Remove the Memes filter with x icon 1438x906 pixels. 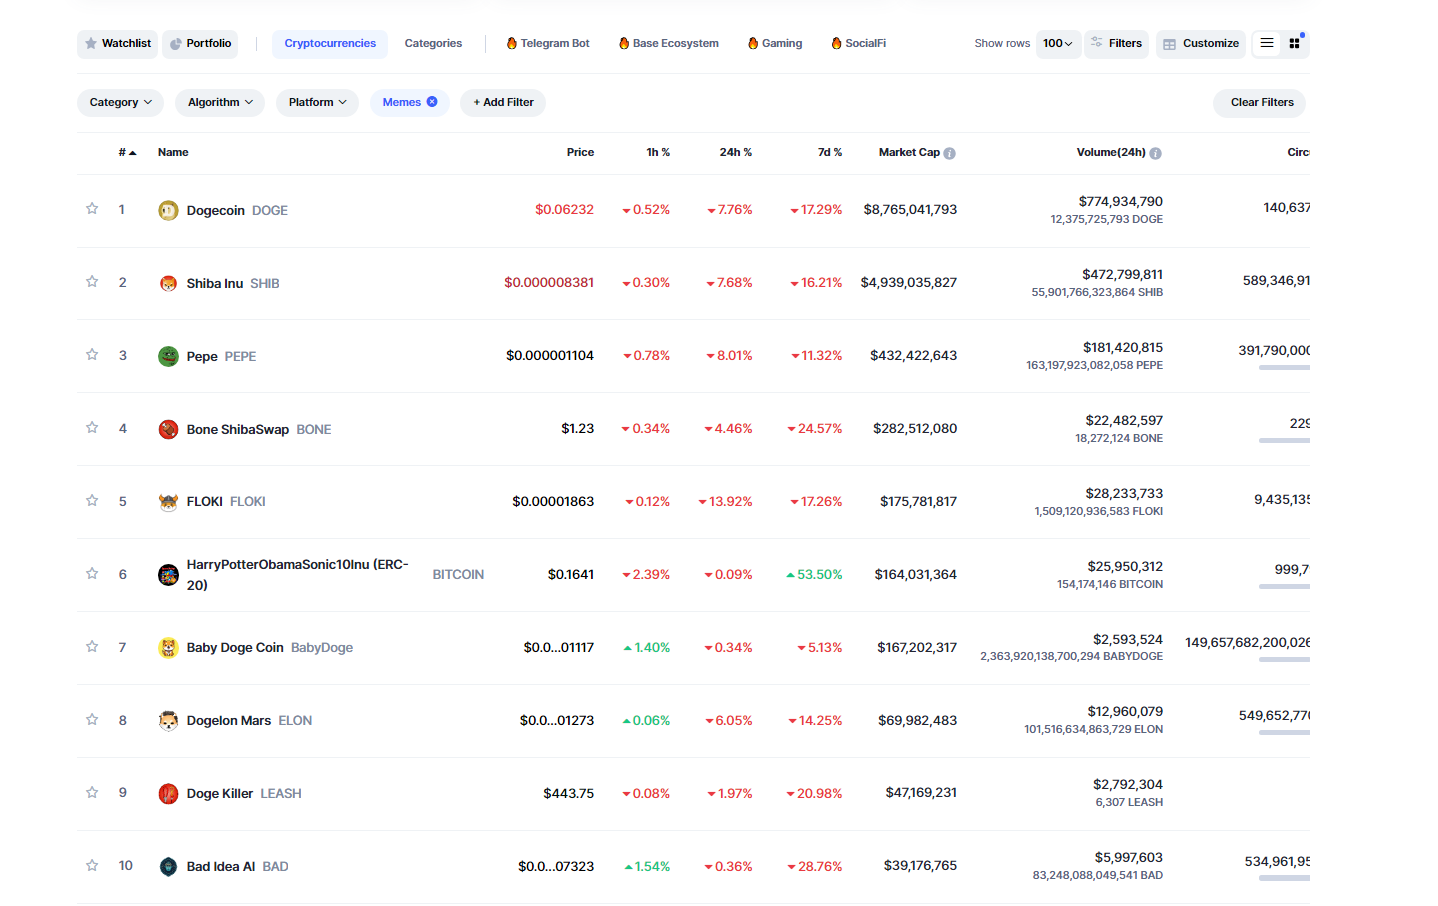(x=432, y=102)
